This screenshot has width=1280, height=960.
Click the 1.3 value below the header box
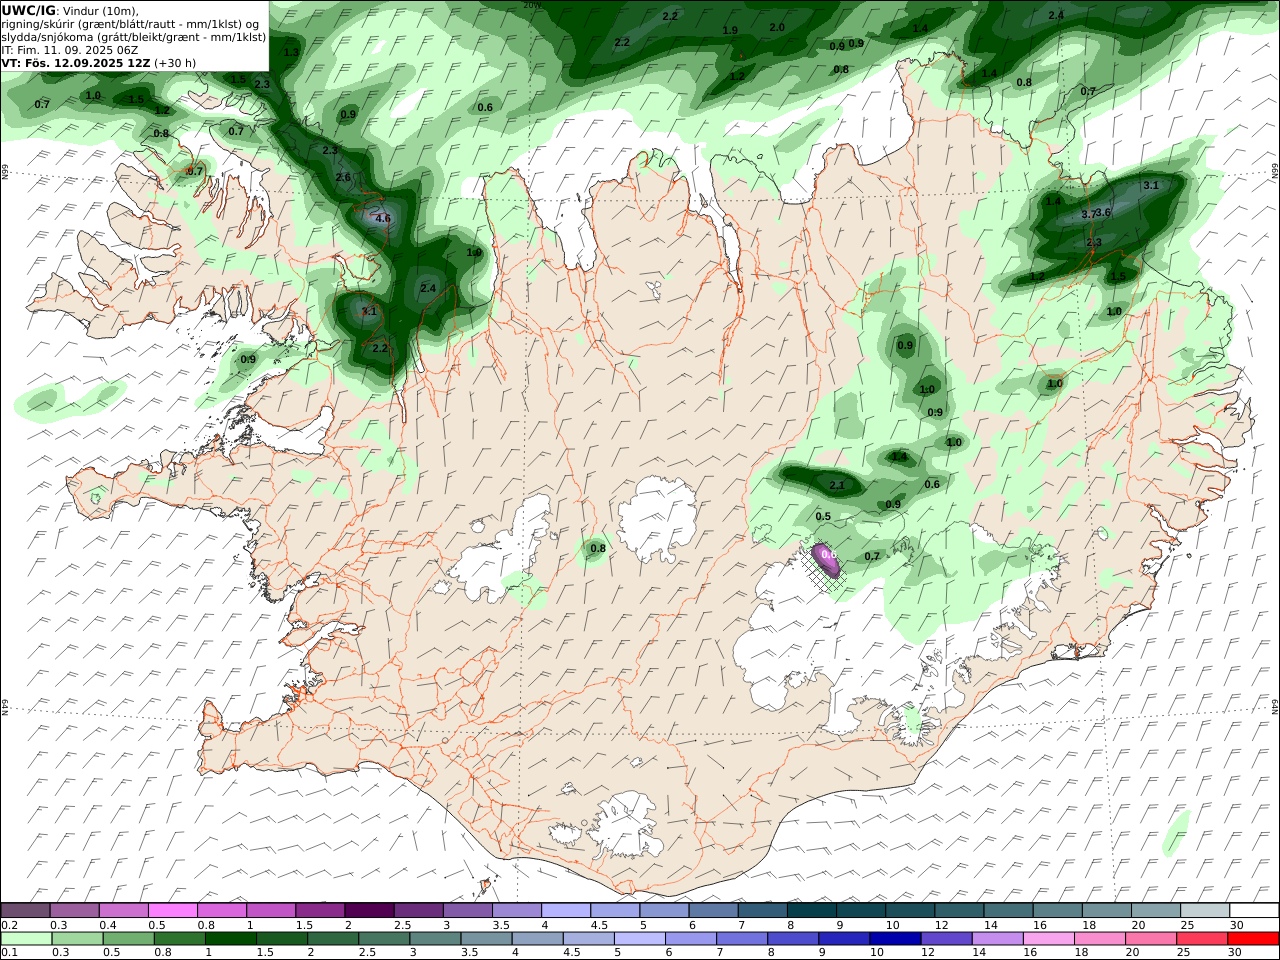click(x=291, y=52)
